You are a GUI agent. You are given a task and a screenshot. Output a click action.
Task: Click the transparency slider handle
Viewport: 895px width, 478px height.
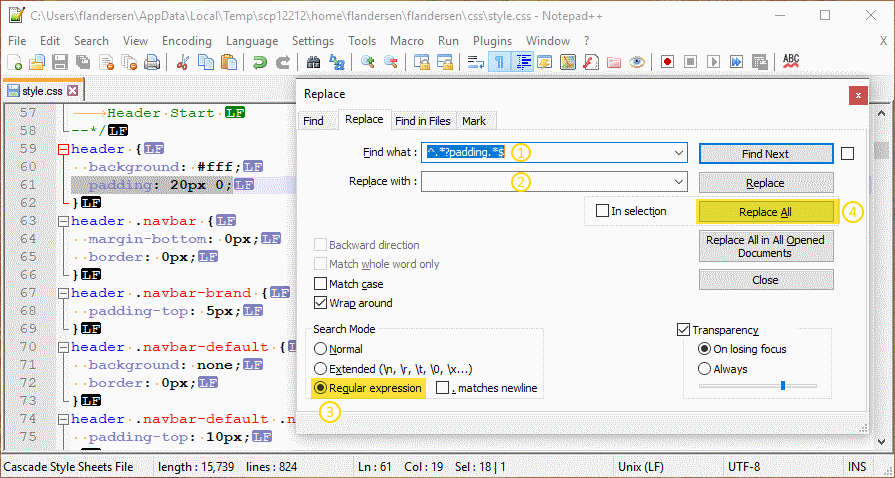coord(783,386)
